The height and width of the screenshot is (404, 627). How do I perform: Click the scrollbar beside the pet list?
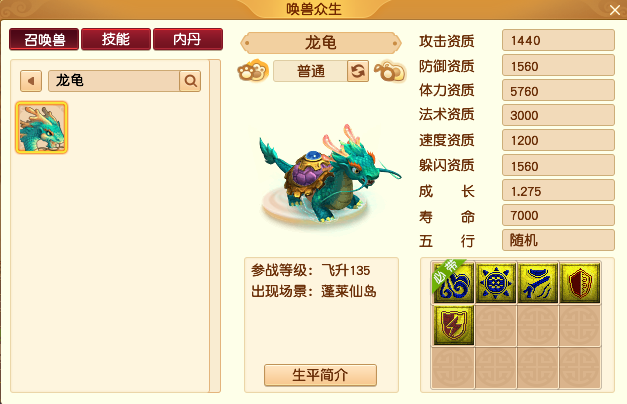point(215,226)
